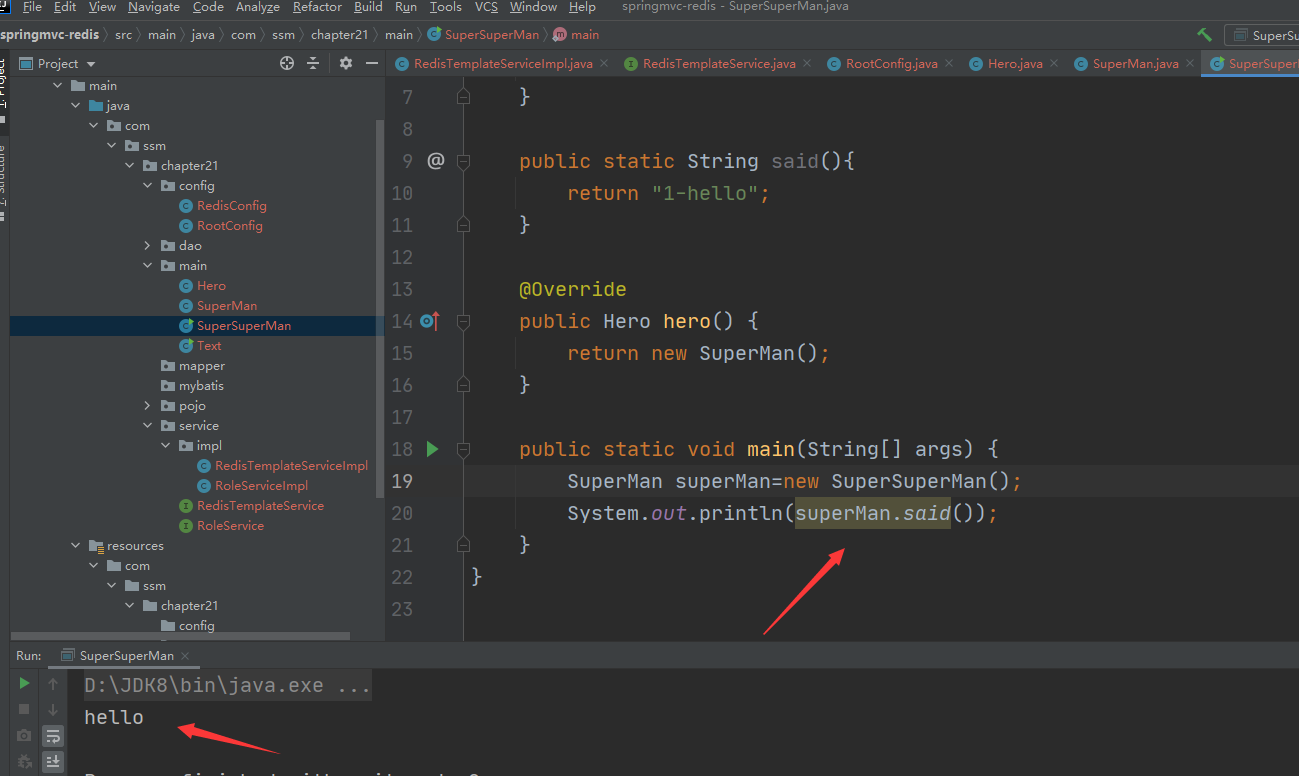Dump threads using the camera icon

pyautogui.click(x=24, y=735)
